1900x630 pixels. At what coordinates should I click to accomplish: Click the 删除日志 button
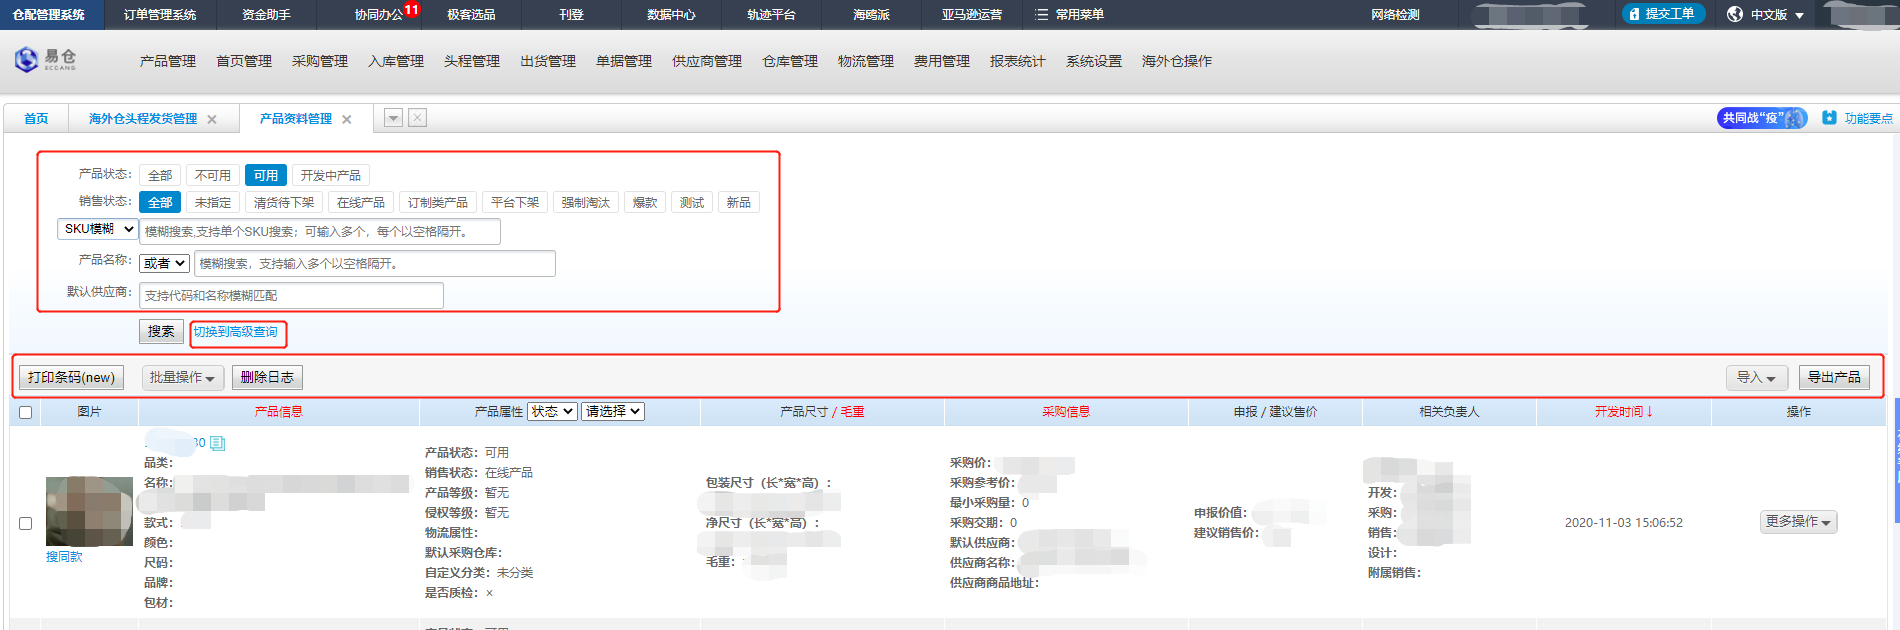tap(267, 377)
